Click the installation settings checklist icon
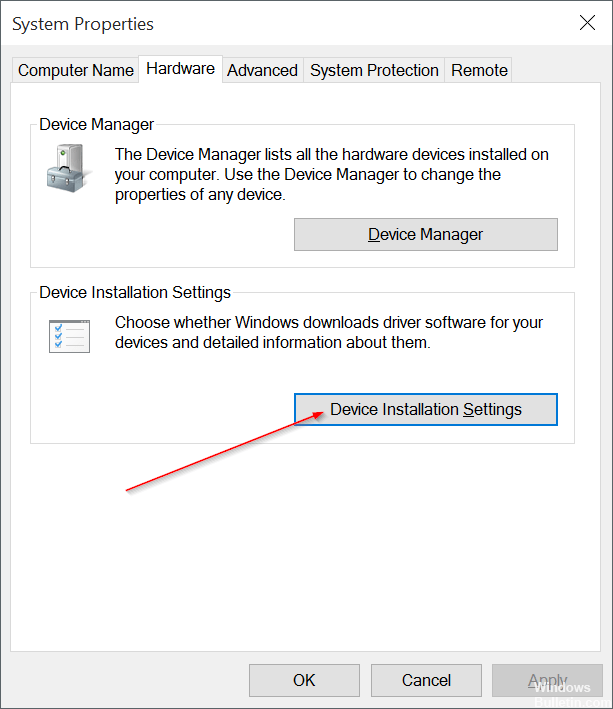613x709 pixels. coord(69,336)
